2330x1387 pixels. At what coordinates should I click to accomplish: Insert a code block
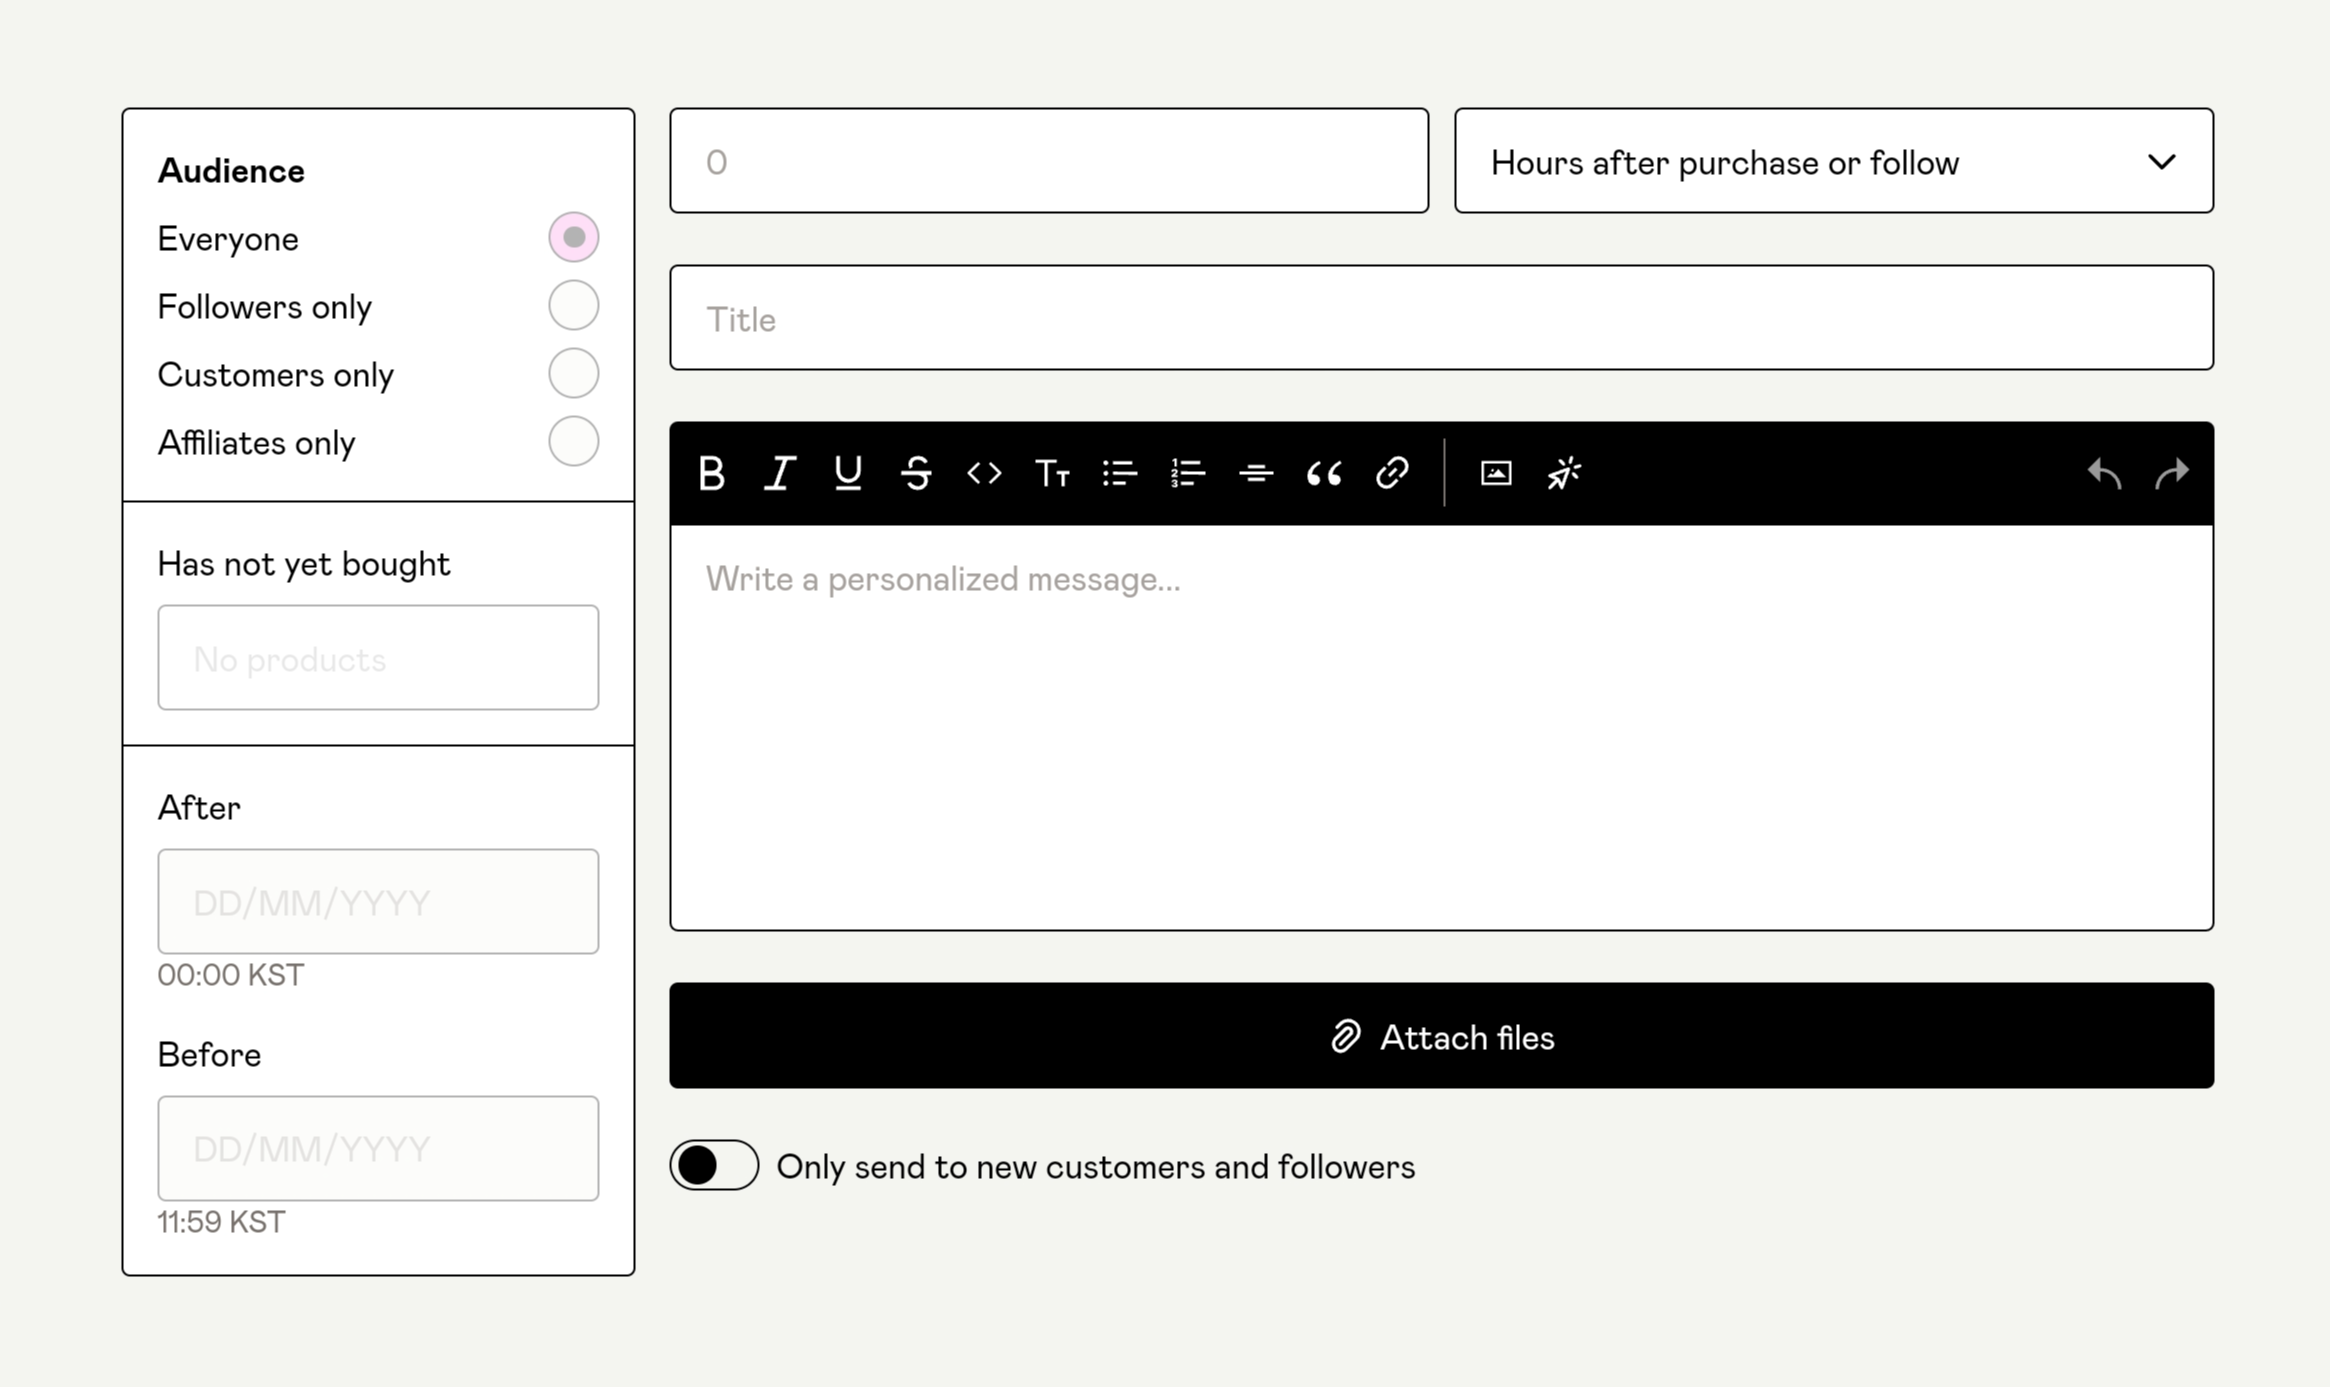pos(984,473)
